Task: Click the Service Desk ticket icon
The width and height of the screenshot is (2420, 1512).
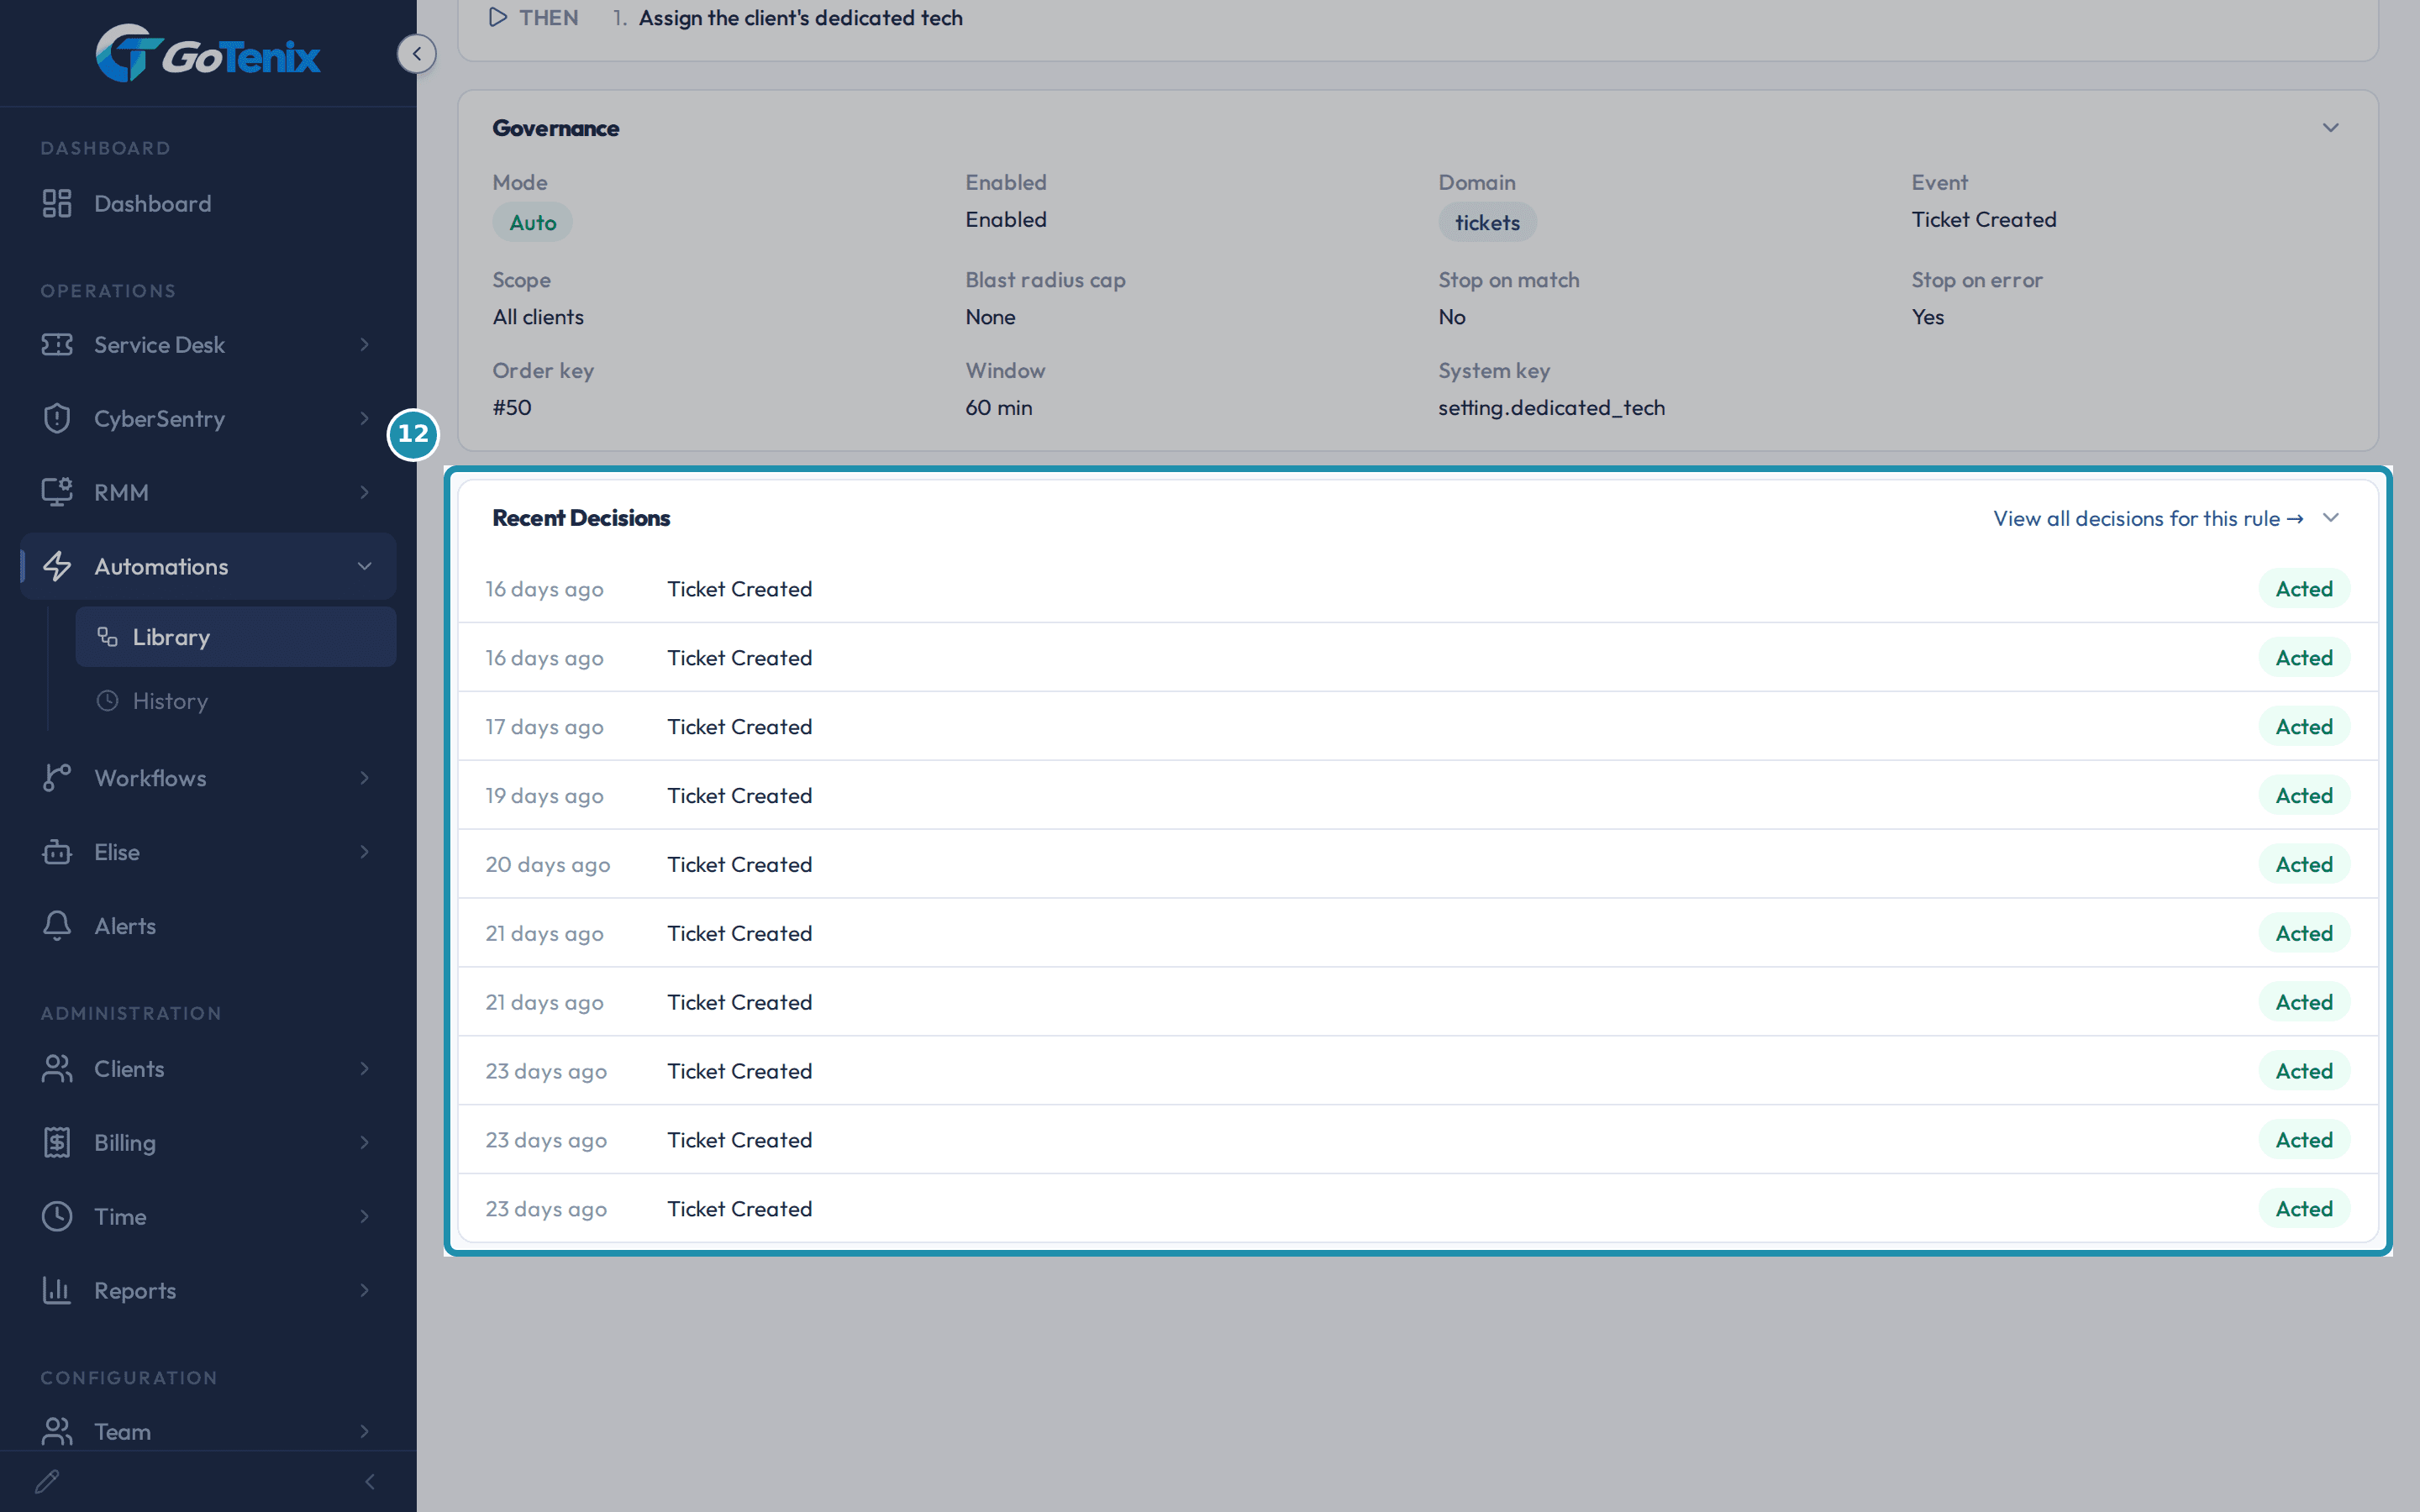Action: click(x=57, y=344)
